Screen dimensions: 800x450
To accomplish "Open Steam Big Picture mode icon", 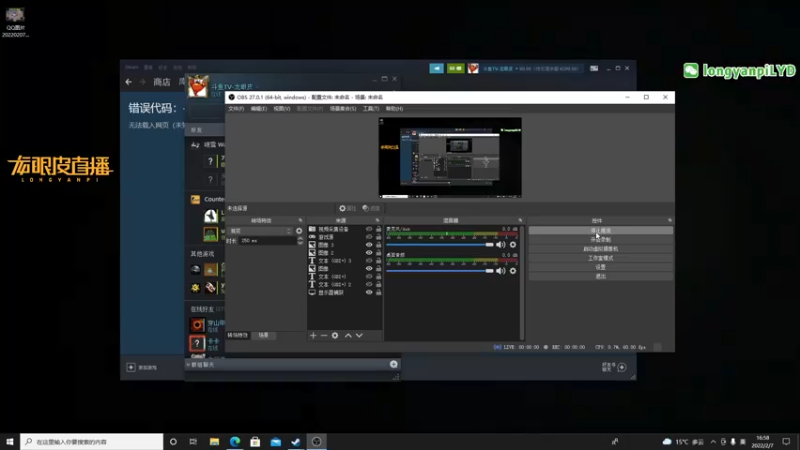I will click(x=594, y=68).
